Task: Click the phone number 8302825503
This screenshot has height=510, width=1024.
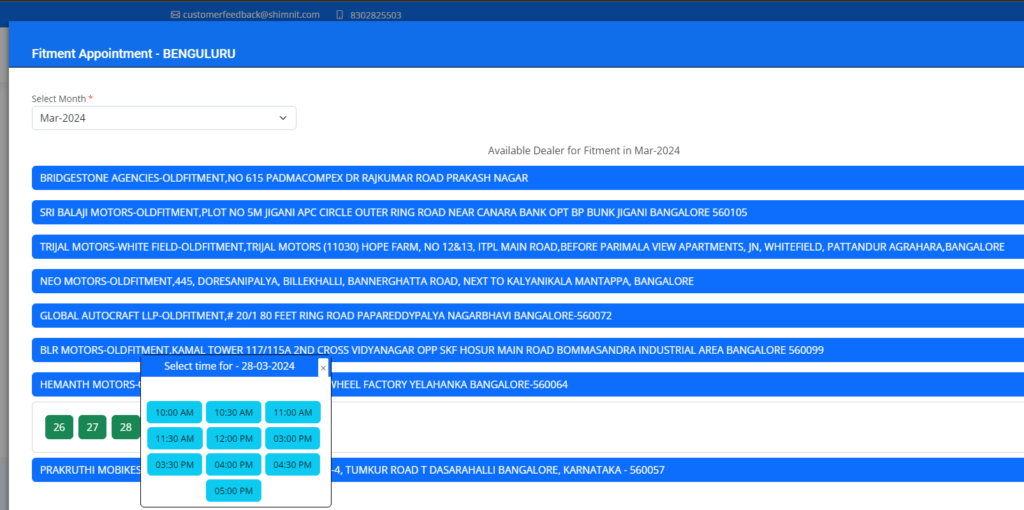Action: pyautogui.click(x=376, y=15)
